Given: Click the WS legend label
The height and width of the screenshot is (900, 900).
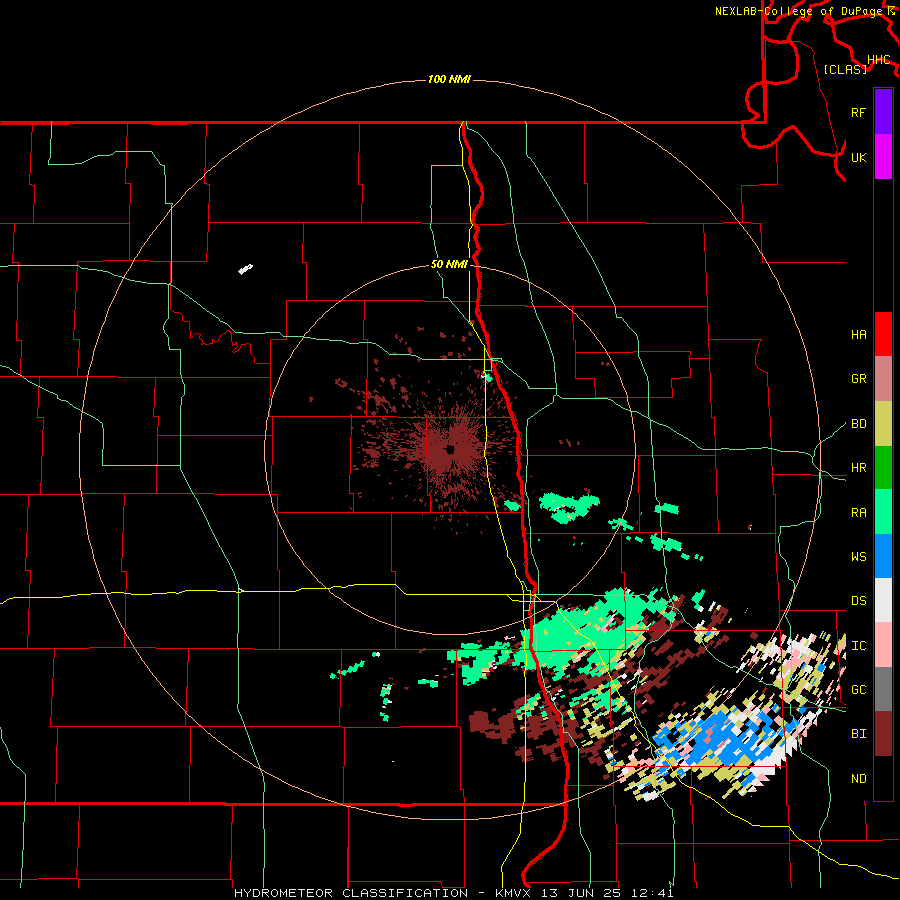Looking at the screenshot, I should coord(858,557).
